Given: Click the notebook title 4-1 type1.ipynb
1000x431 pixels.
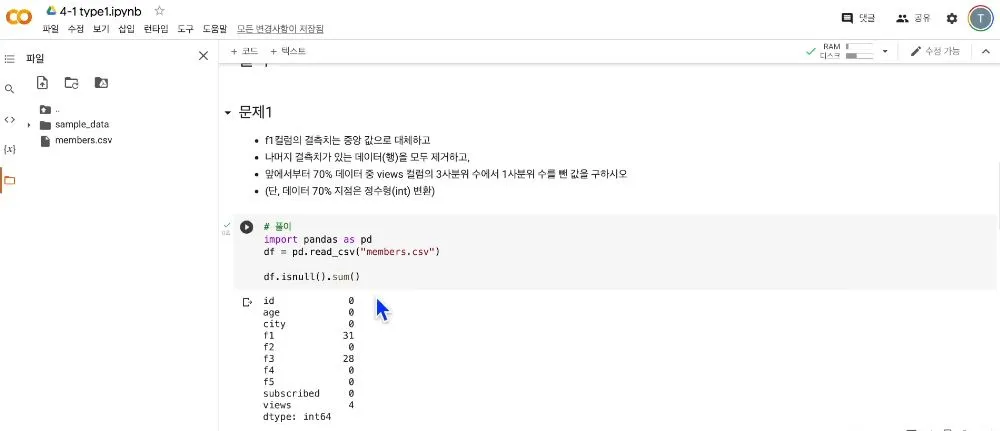Looking at the screenshot, I should pos(103,11).
